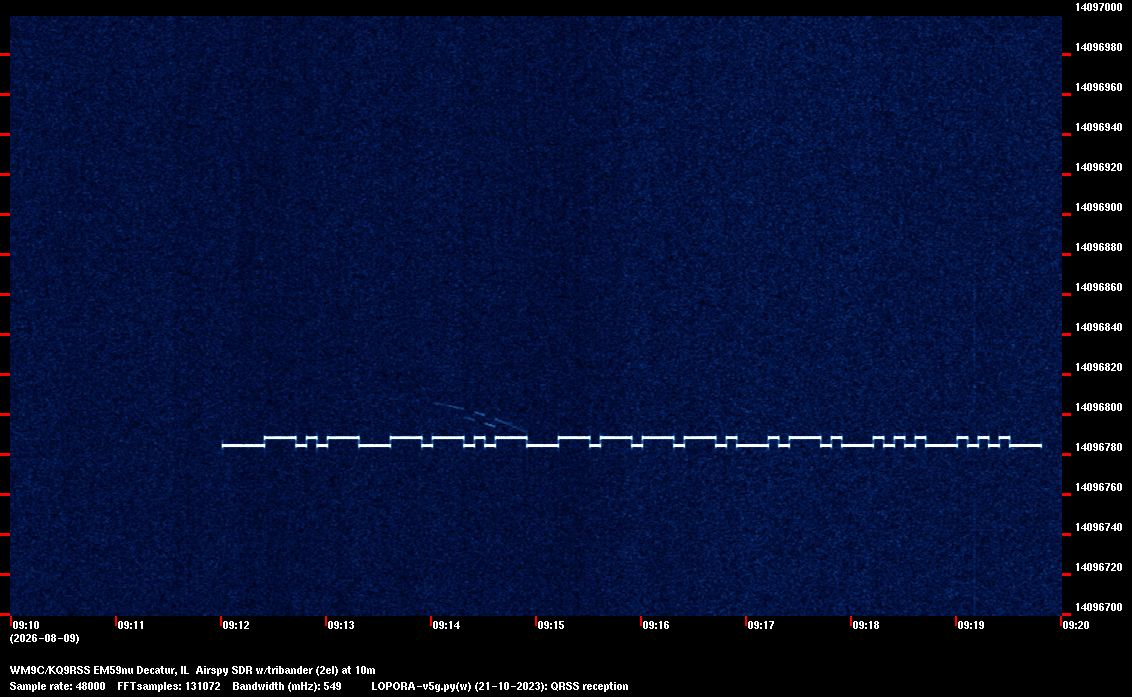Image resolution: width=1132 pixels, height=697 pixels.
Task: Click the 09:18 time axis label
Action: coord(866,625)
